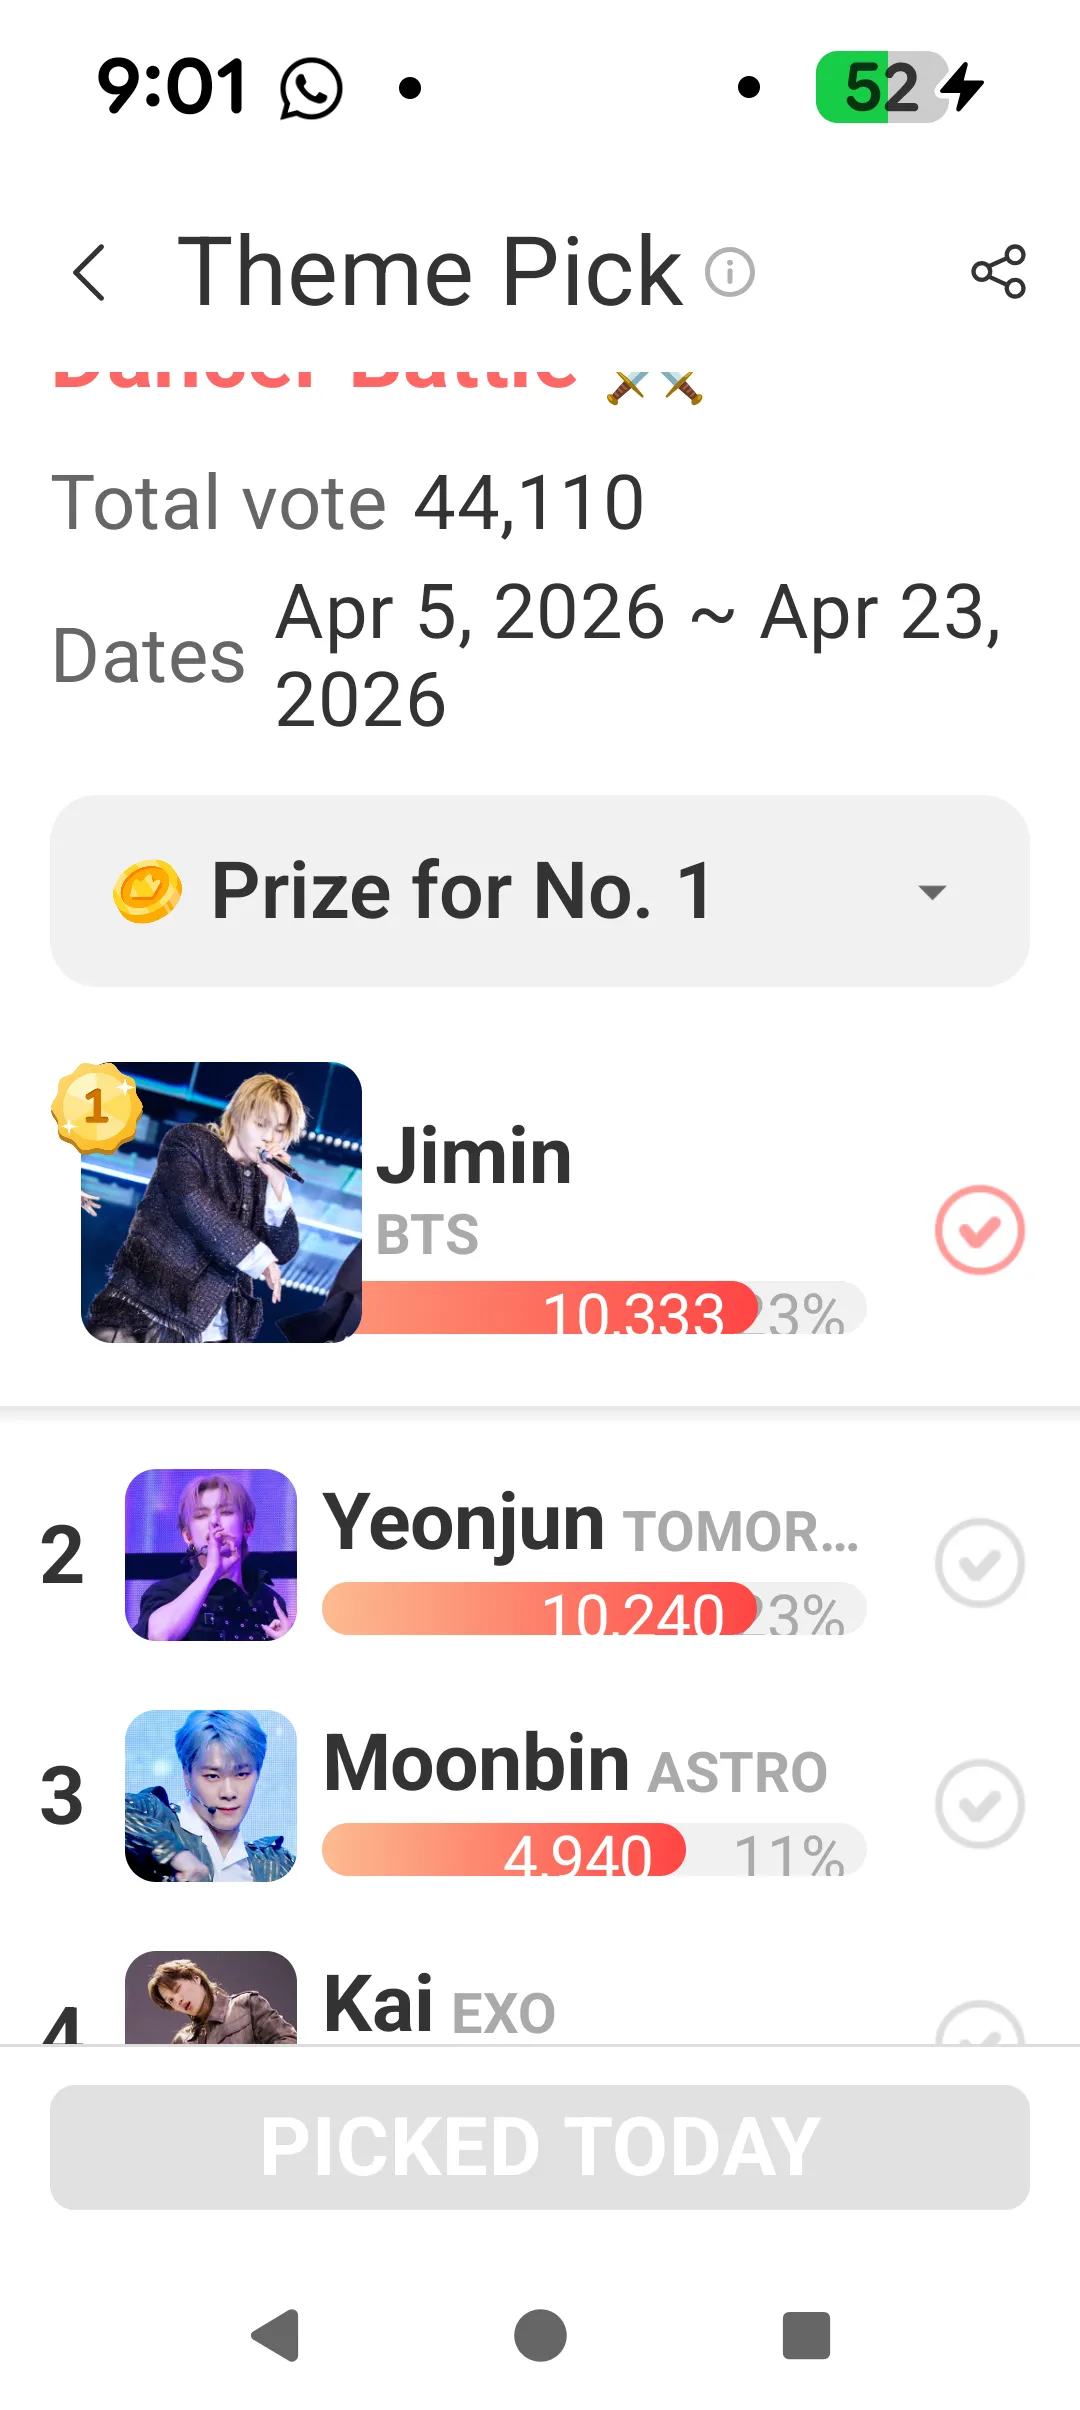
Task: Select the vote checkmark for Yeonjun
Action: point(979,1563)
